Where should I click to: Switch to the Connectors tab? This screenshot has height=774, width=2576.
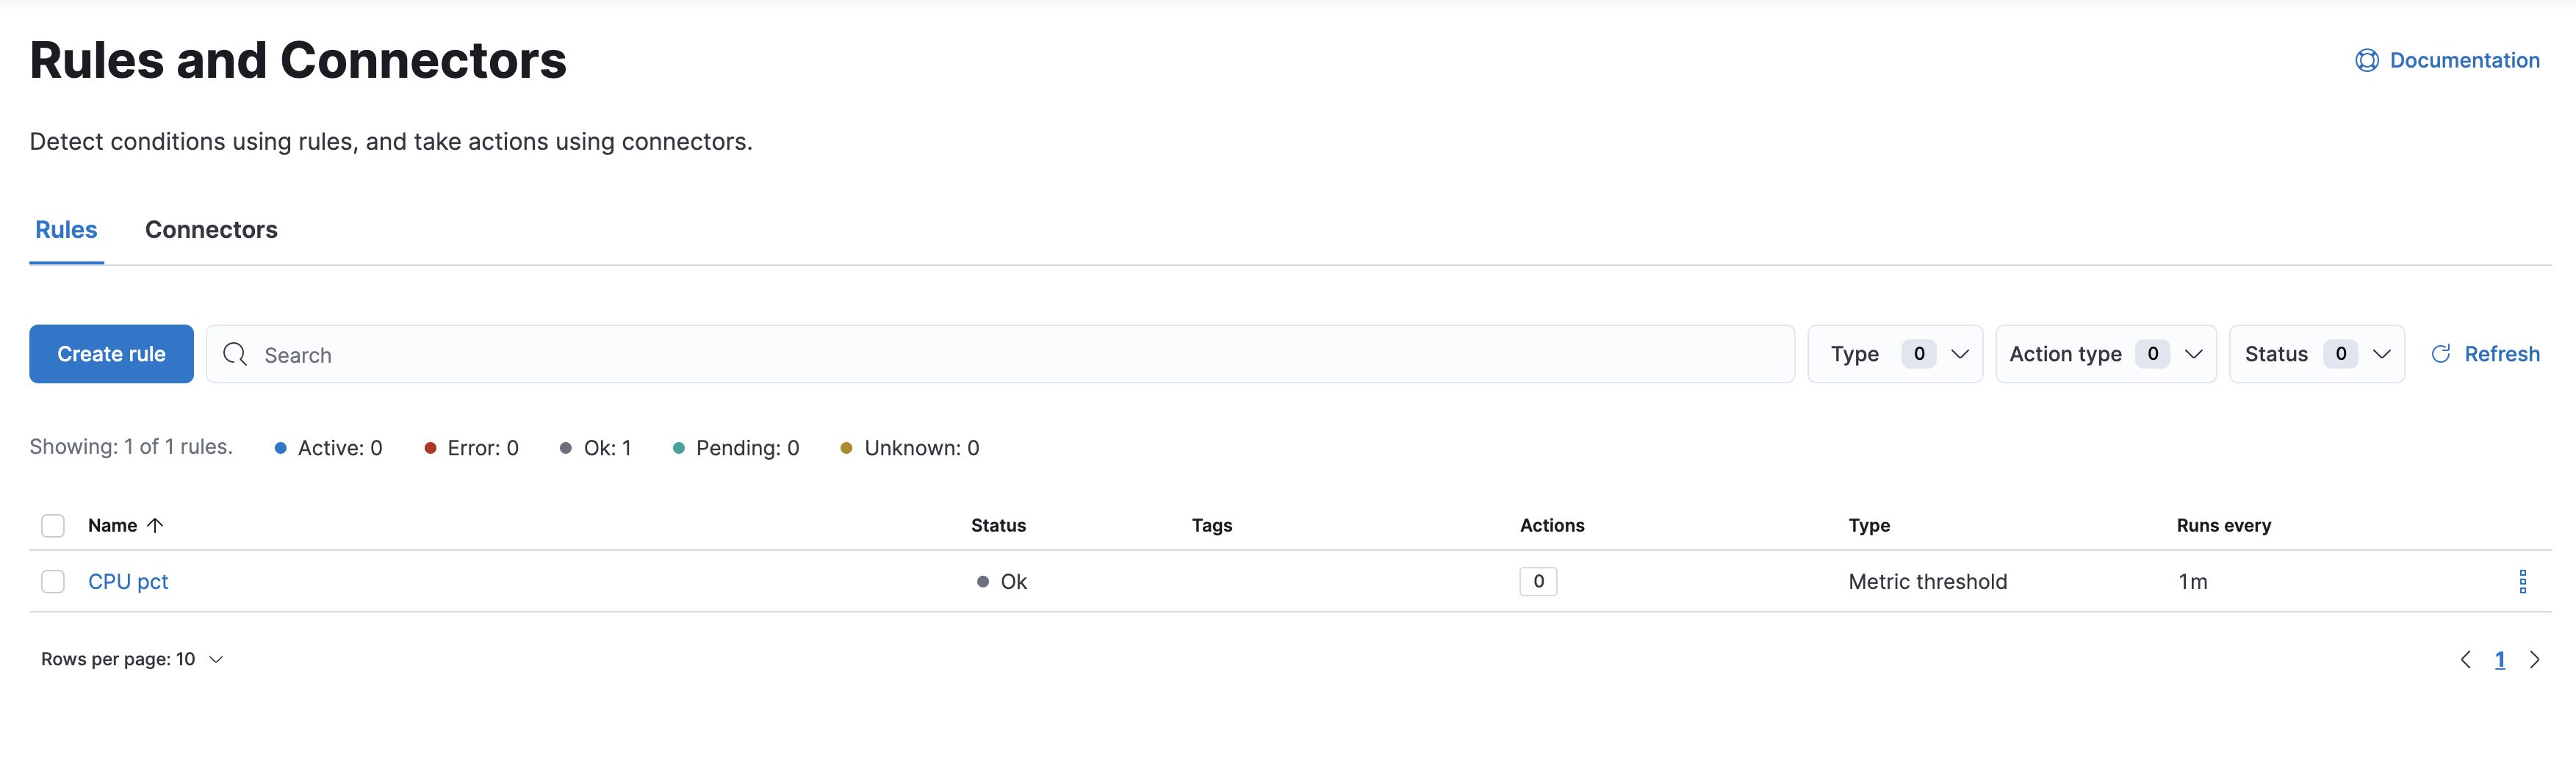coord(211,230)
